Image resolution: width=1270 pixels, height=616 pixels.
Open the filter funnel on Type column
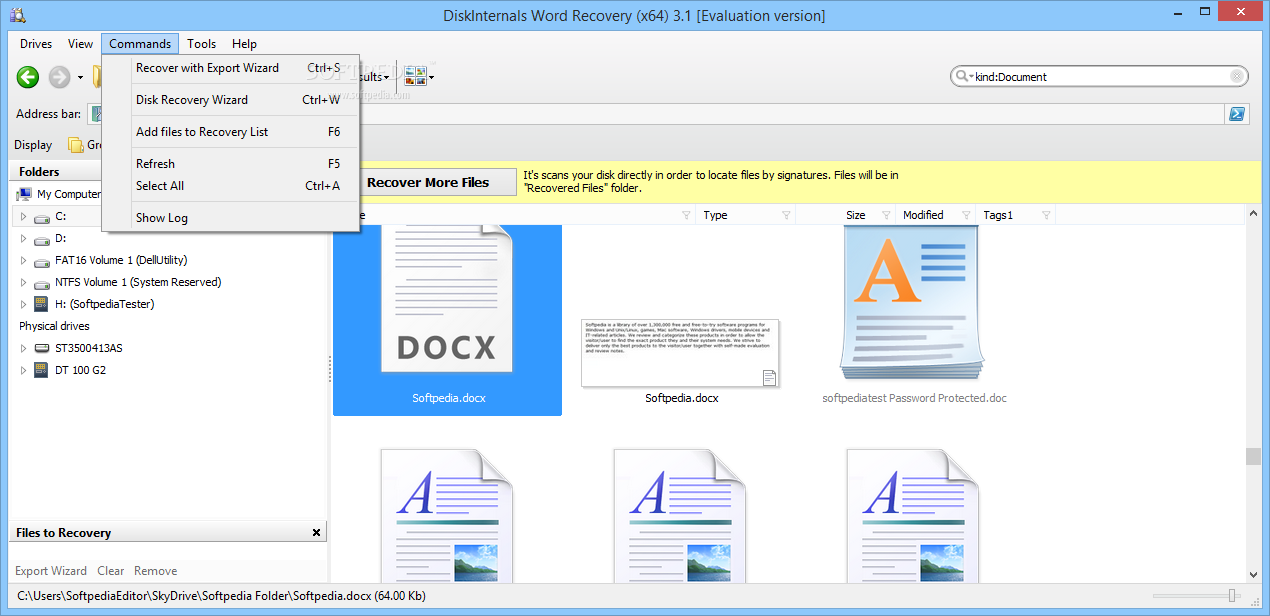786,215
